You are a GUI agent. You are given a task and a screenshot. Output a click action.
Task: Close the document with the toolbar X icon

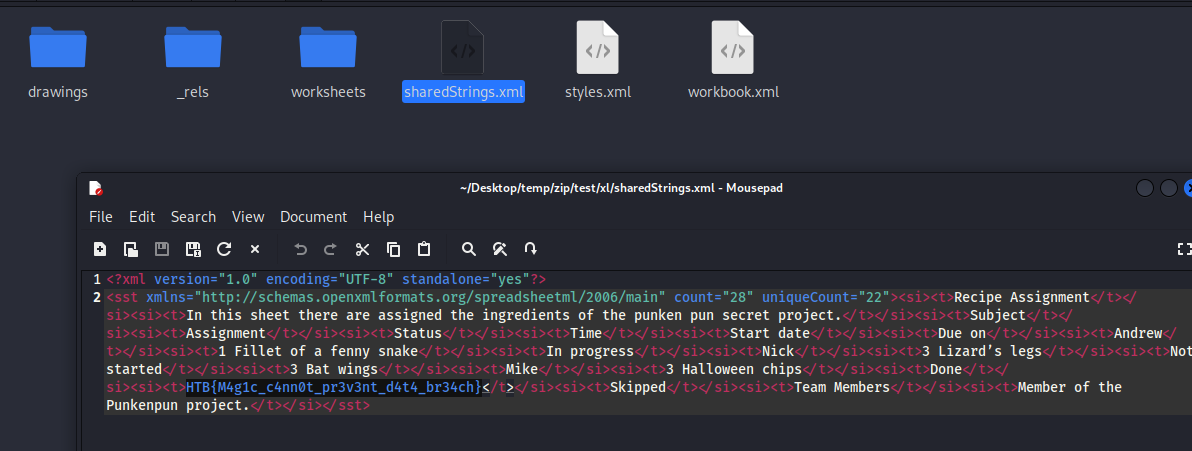click(x=255, y=249)
